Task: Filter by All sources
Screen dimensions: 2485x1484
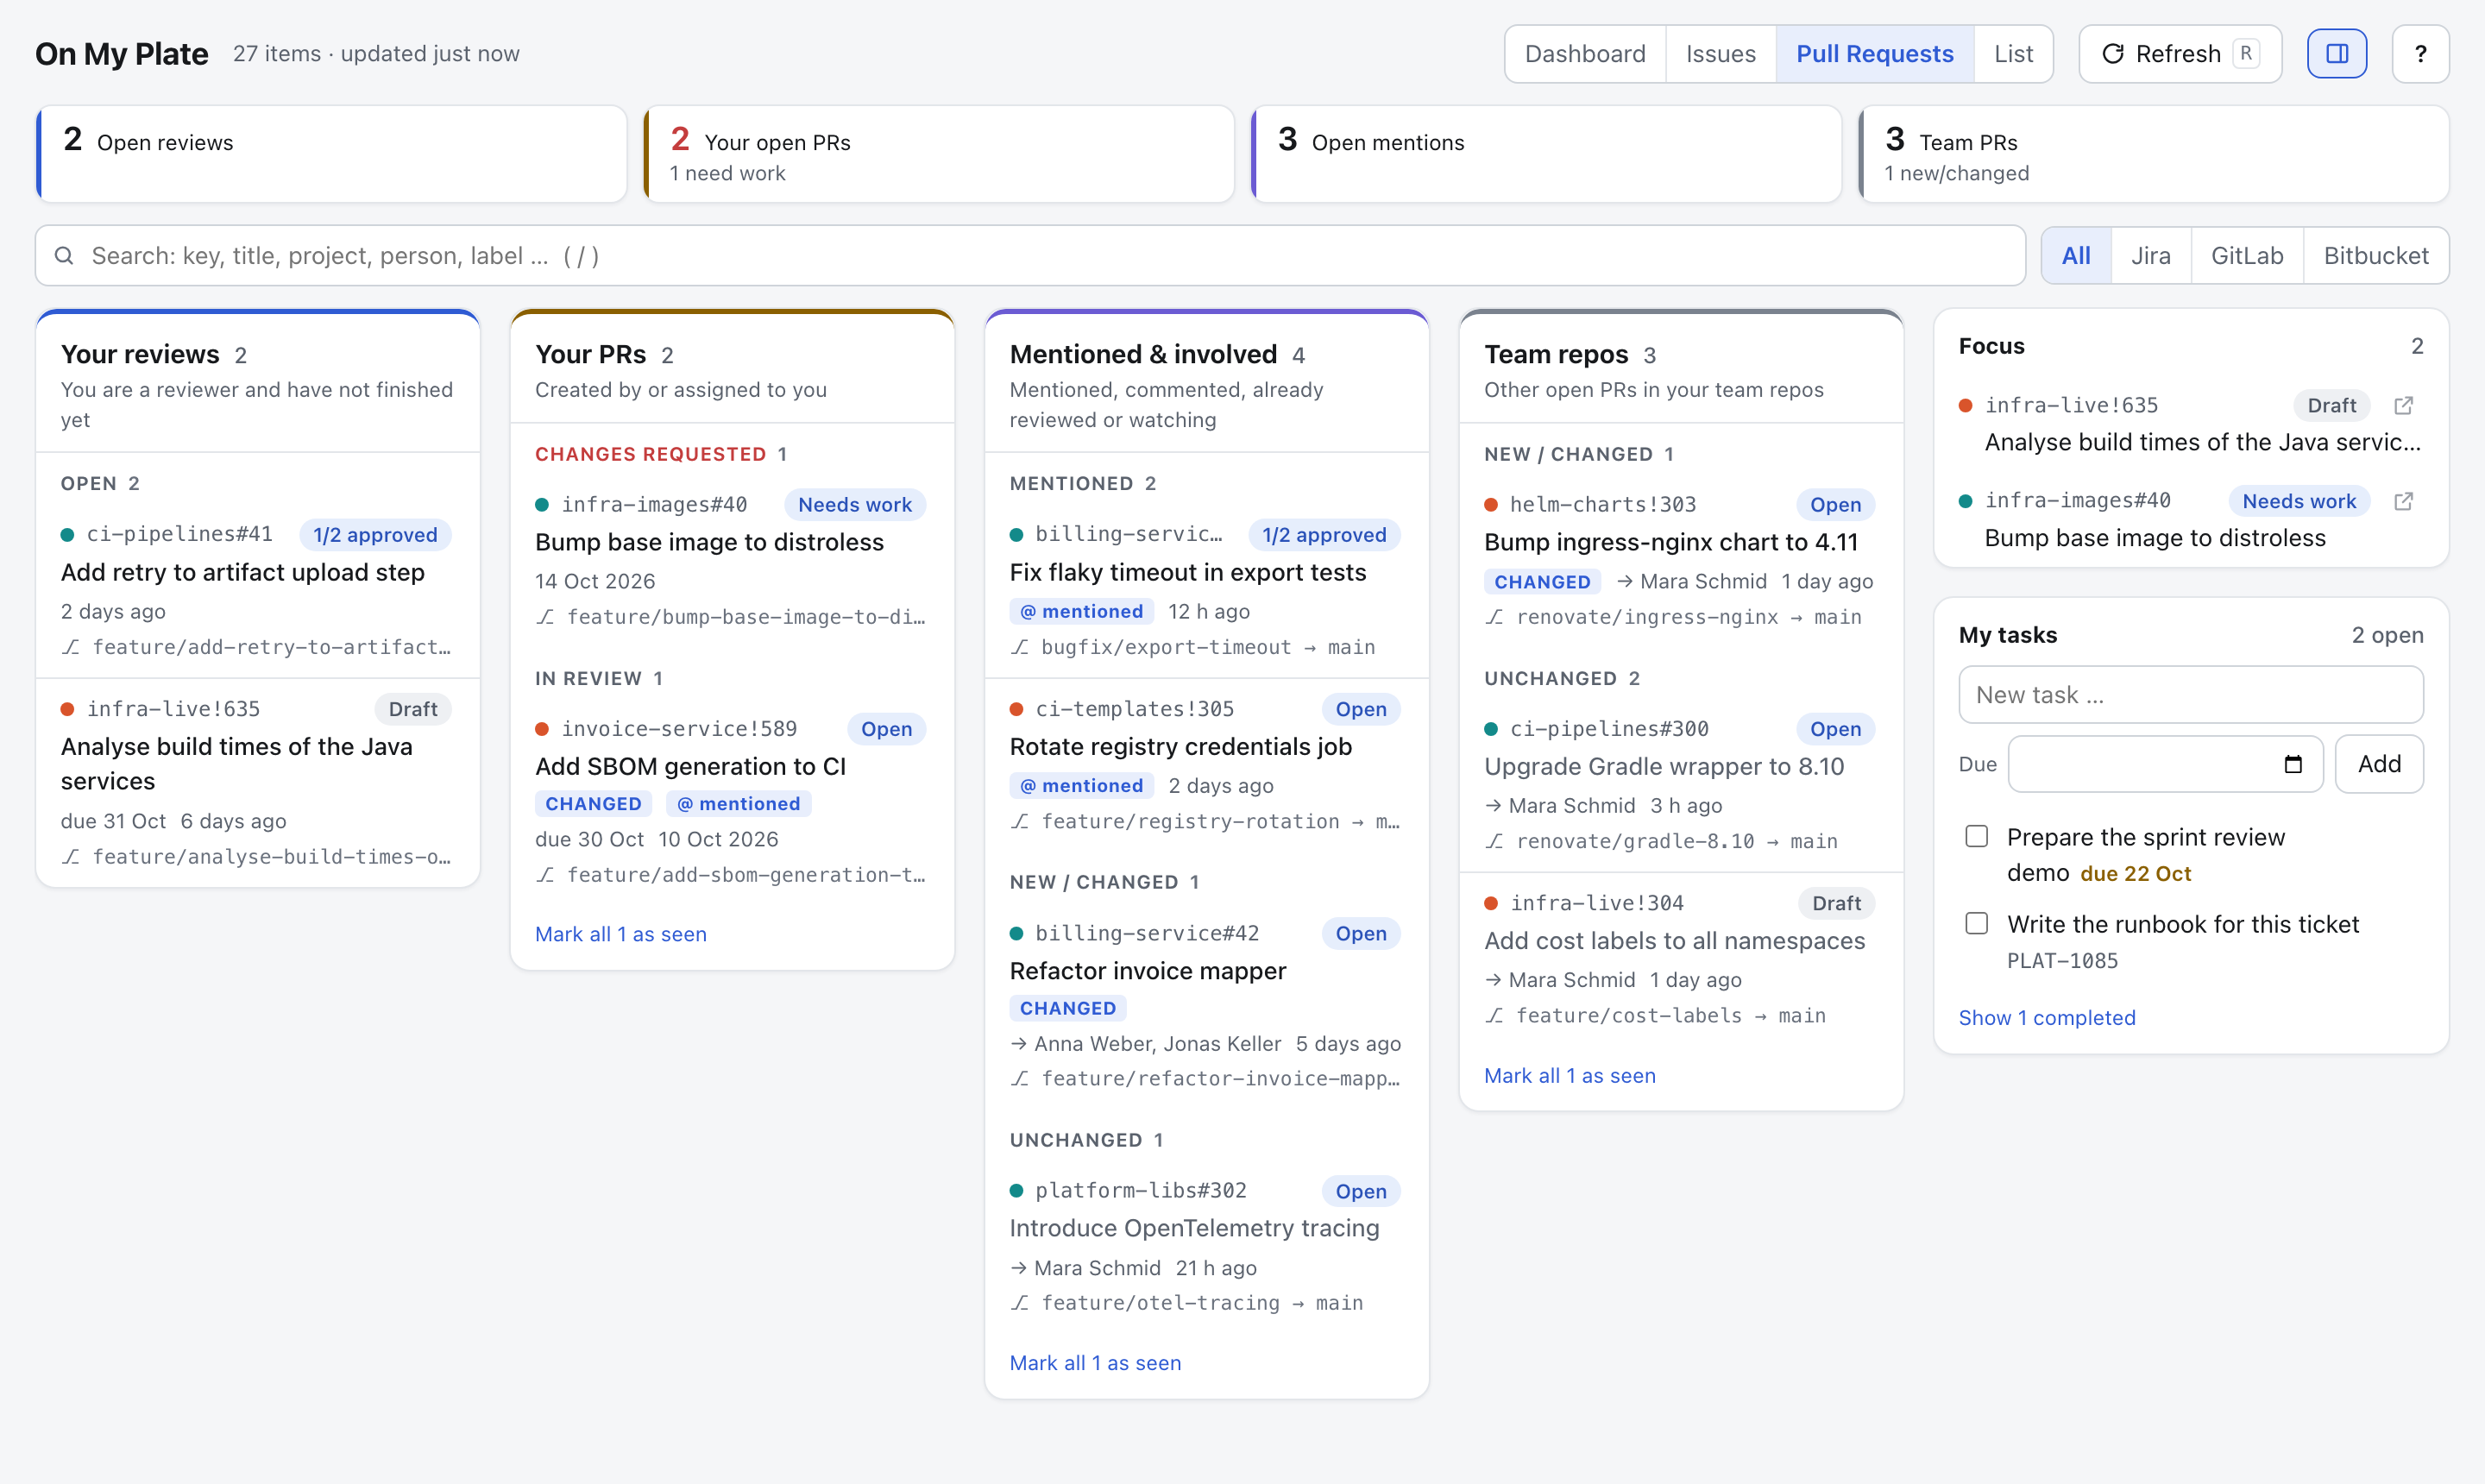Action: tap(2076, 256)
